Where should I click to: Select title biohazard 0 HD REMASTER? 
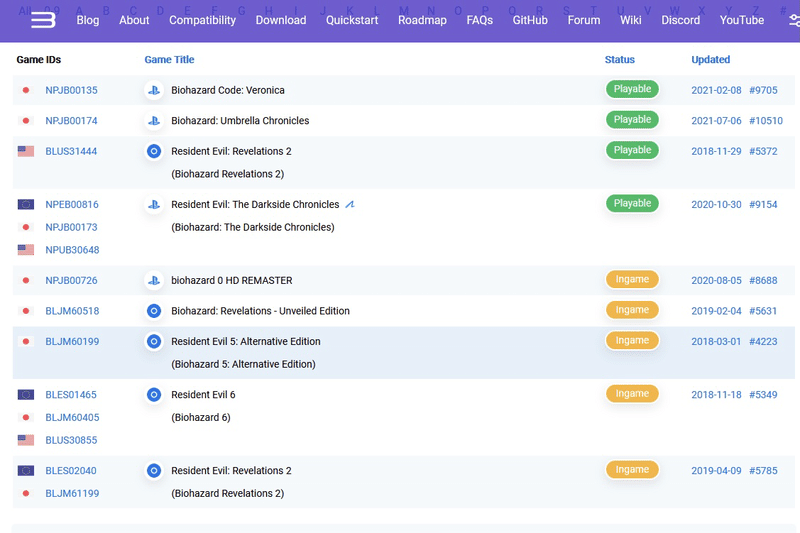[x=232, y=281]
